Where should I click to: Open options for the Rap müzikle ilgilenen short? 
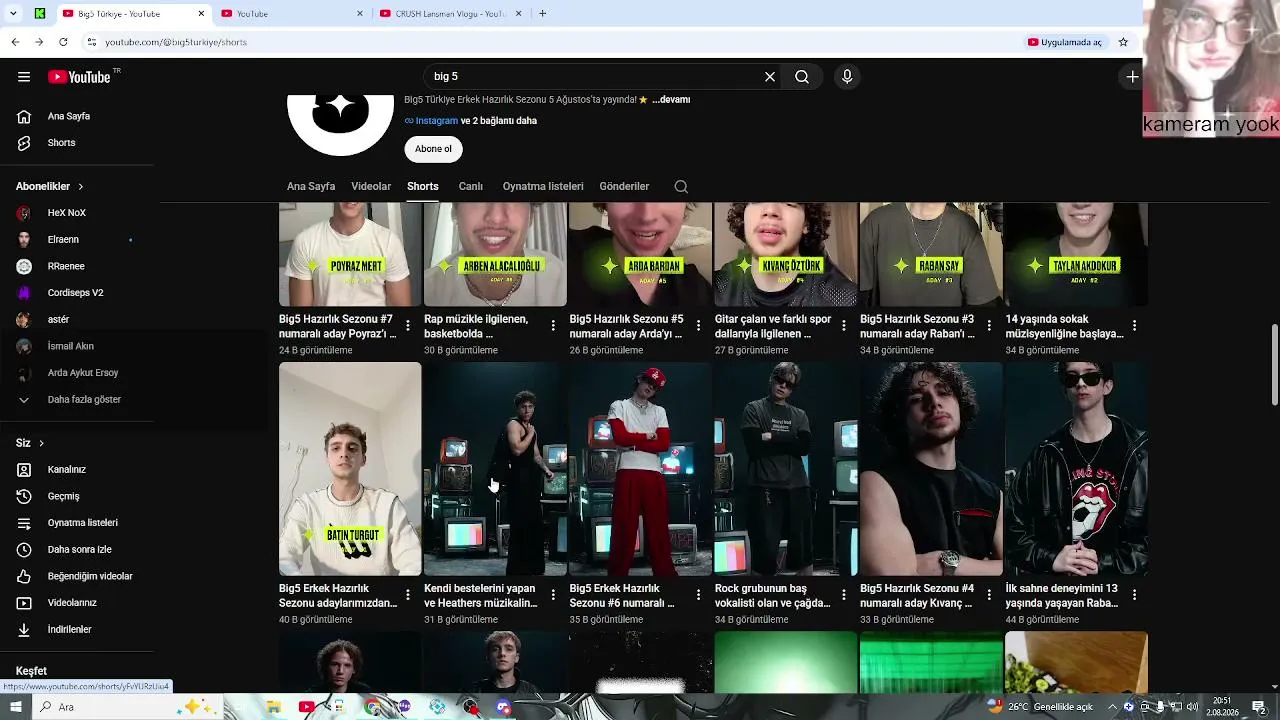tap(553, 326)
